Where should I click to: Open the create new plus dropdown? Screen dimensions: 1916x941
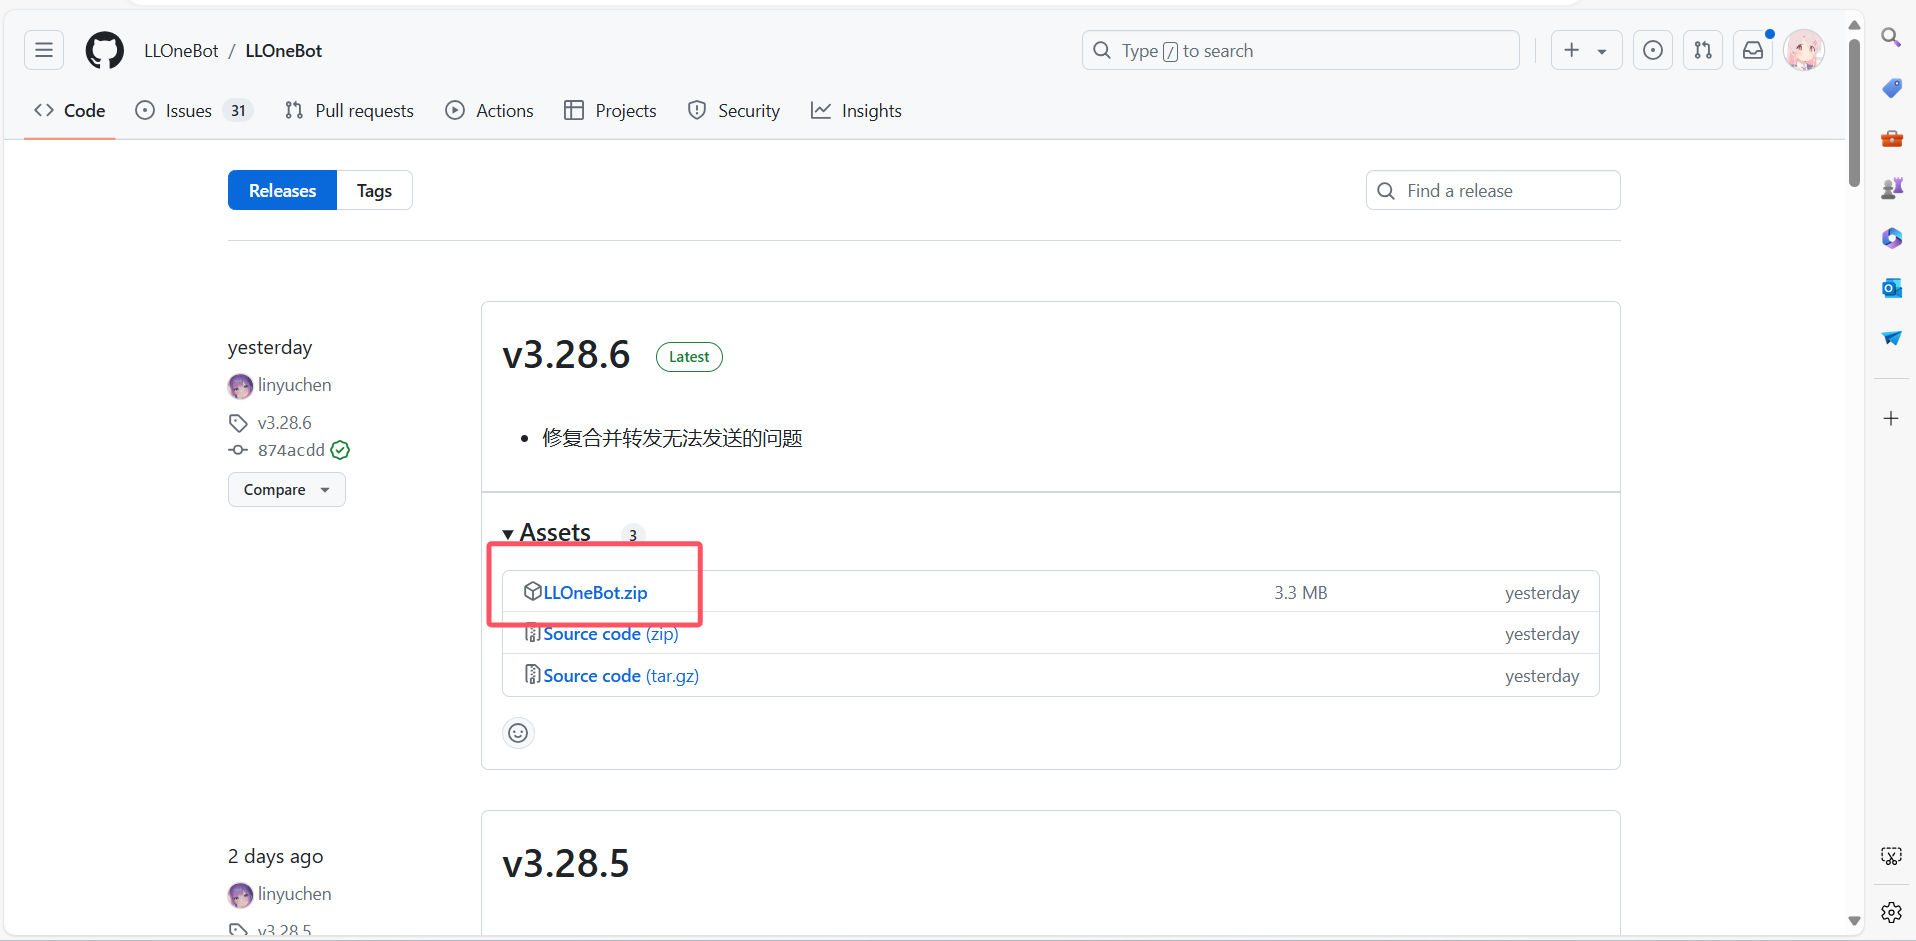pos(1585,51)
